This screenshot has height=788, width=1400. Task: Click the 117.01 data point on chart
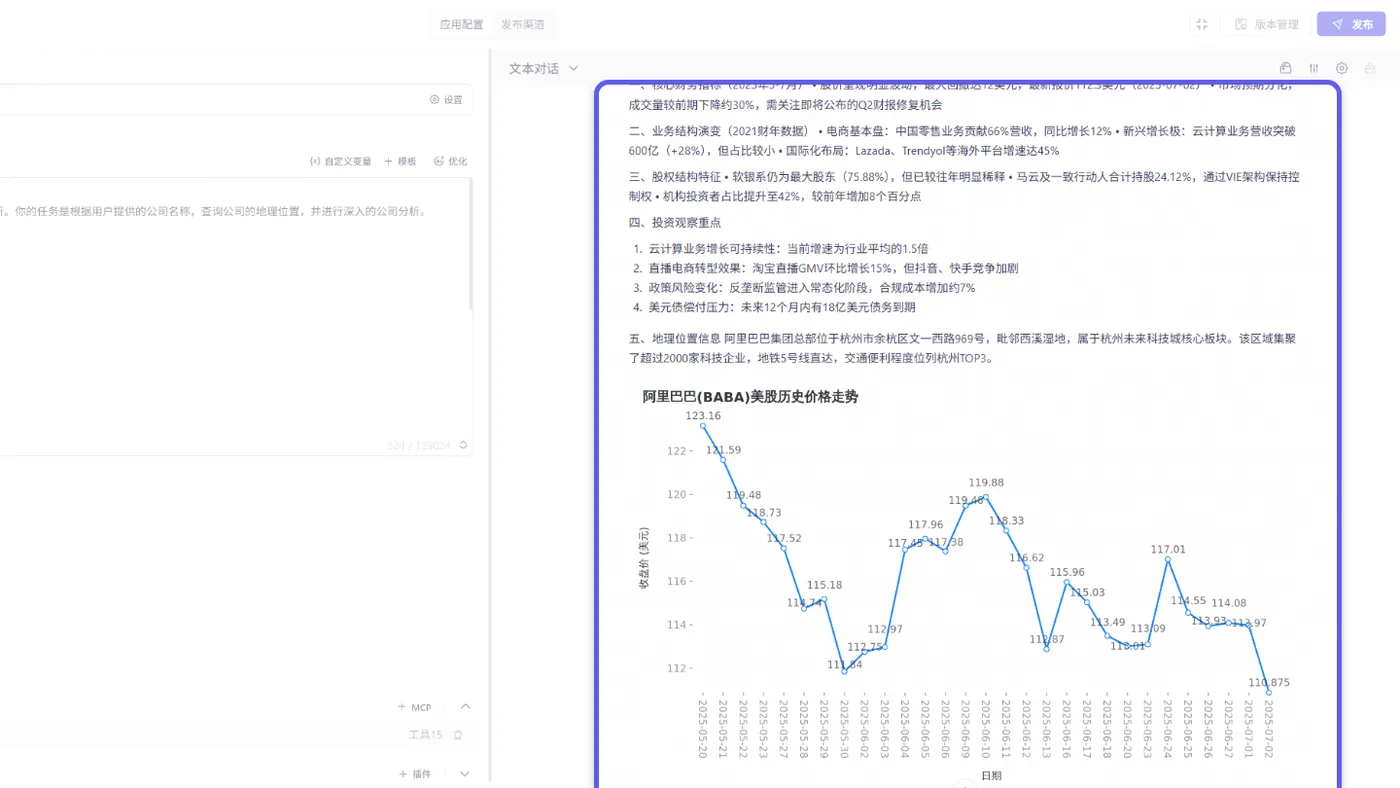1168,559
